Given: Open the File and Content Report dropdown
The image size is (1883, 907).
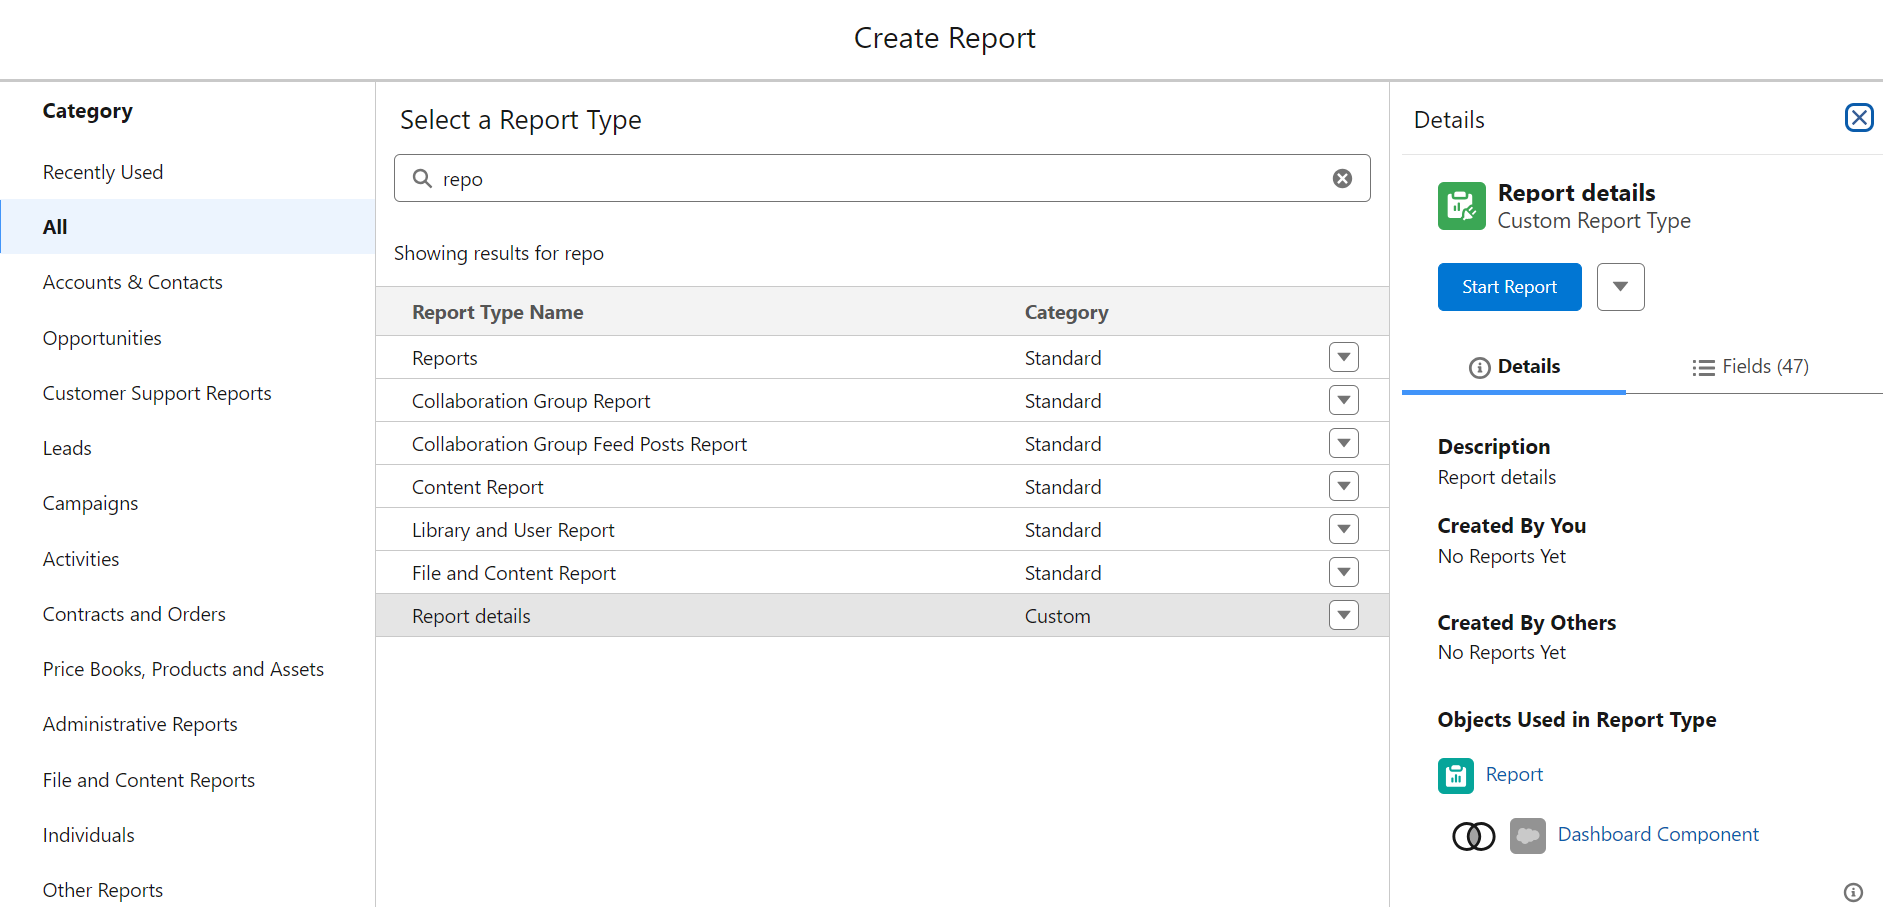Looking at the screenshot, I should (x=1343, y=572).
